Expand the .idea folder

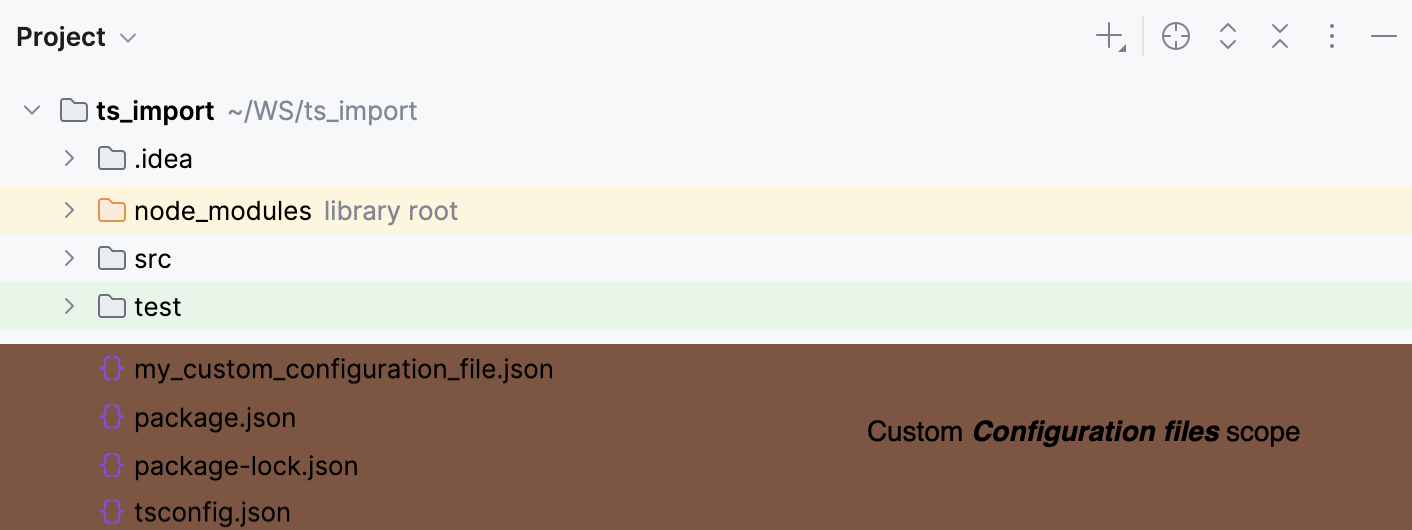pyautogui.click(x=69, y=158)
